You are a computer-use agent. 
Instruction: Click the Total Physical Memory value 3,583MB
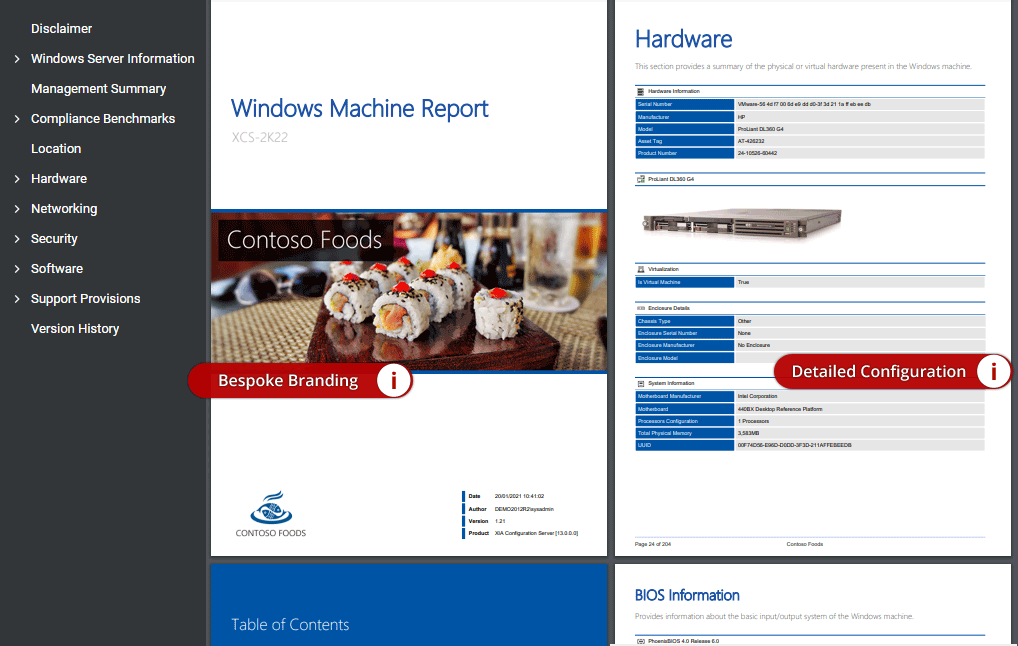click(x=748, y=433)
